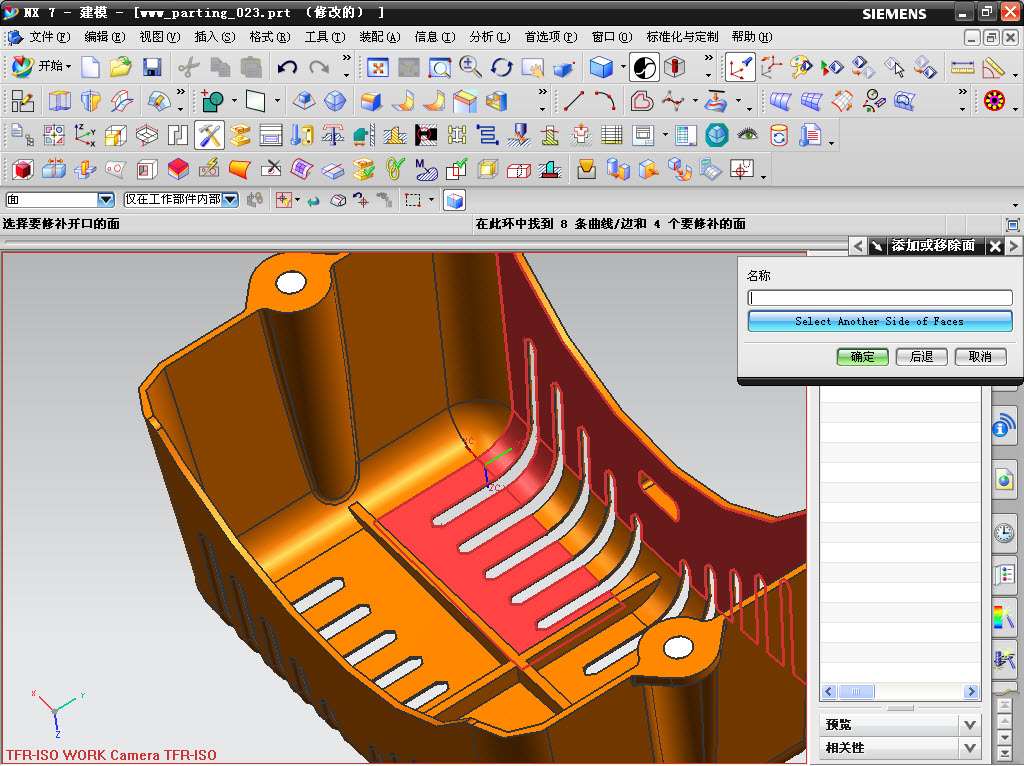Focus the 名称 name input field
Viewport: 1024px width, 766px height.
point(879,298)
